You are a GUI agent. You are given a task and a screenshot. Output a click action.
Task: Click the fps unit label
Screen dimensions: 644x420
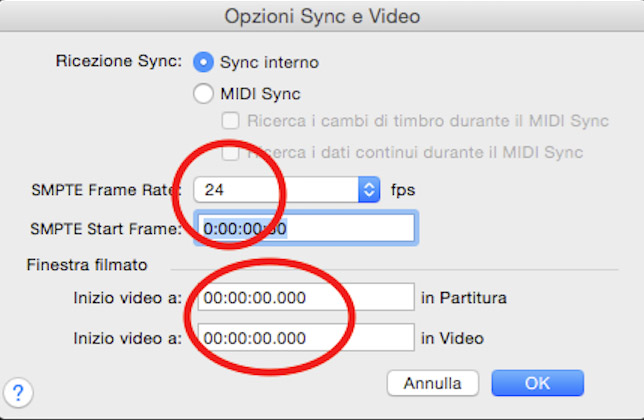pos(403,189)
